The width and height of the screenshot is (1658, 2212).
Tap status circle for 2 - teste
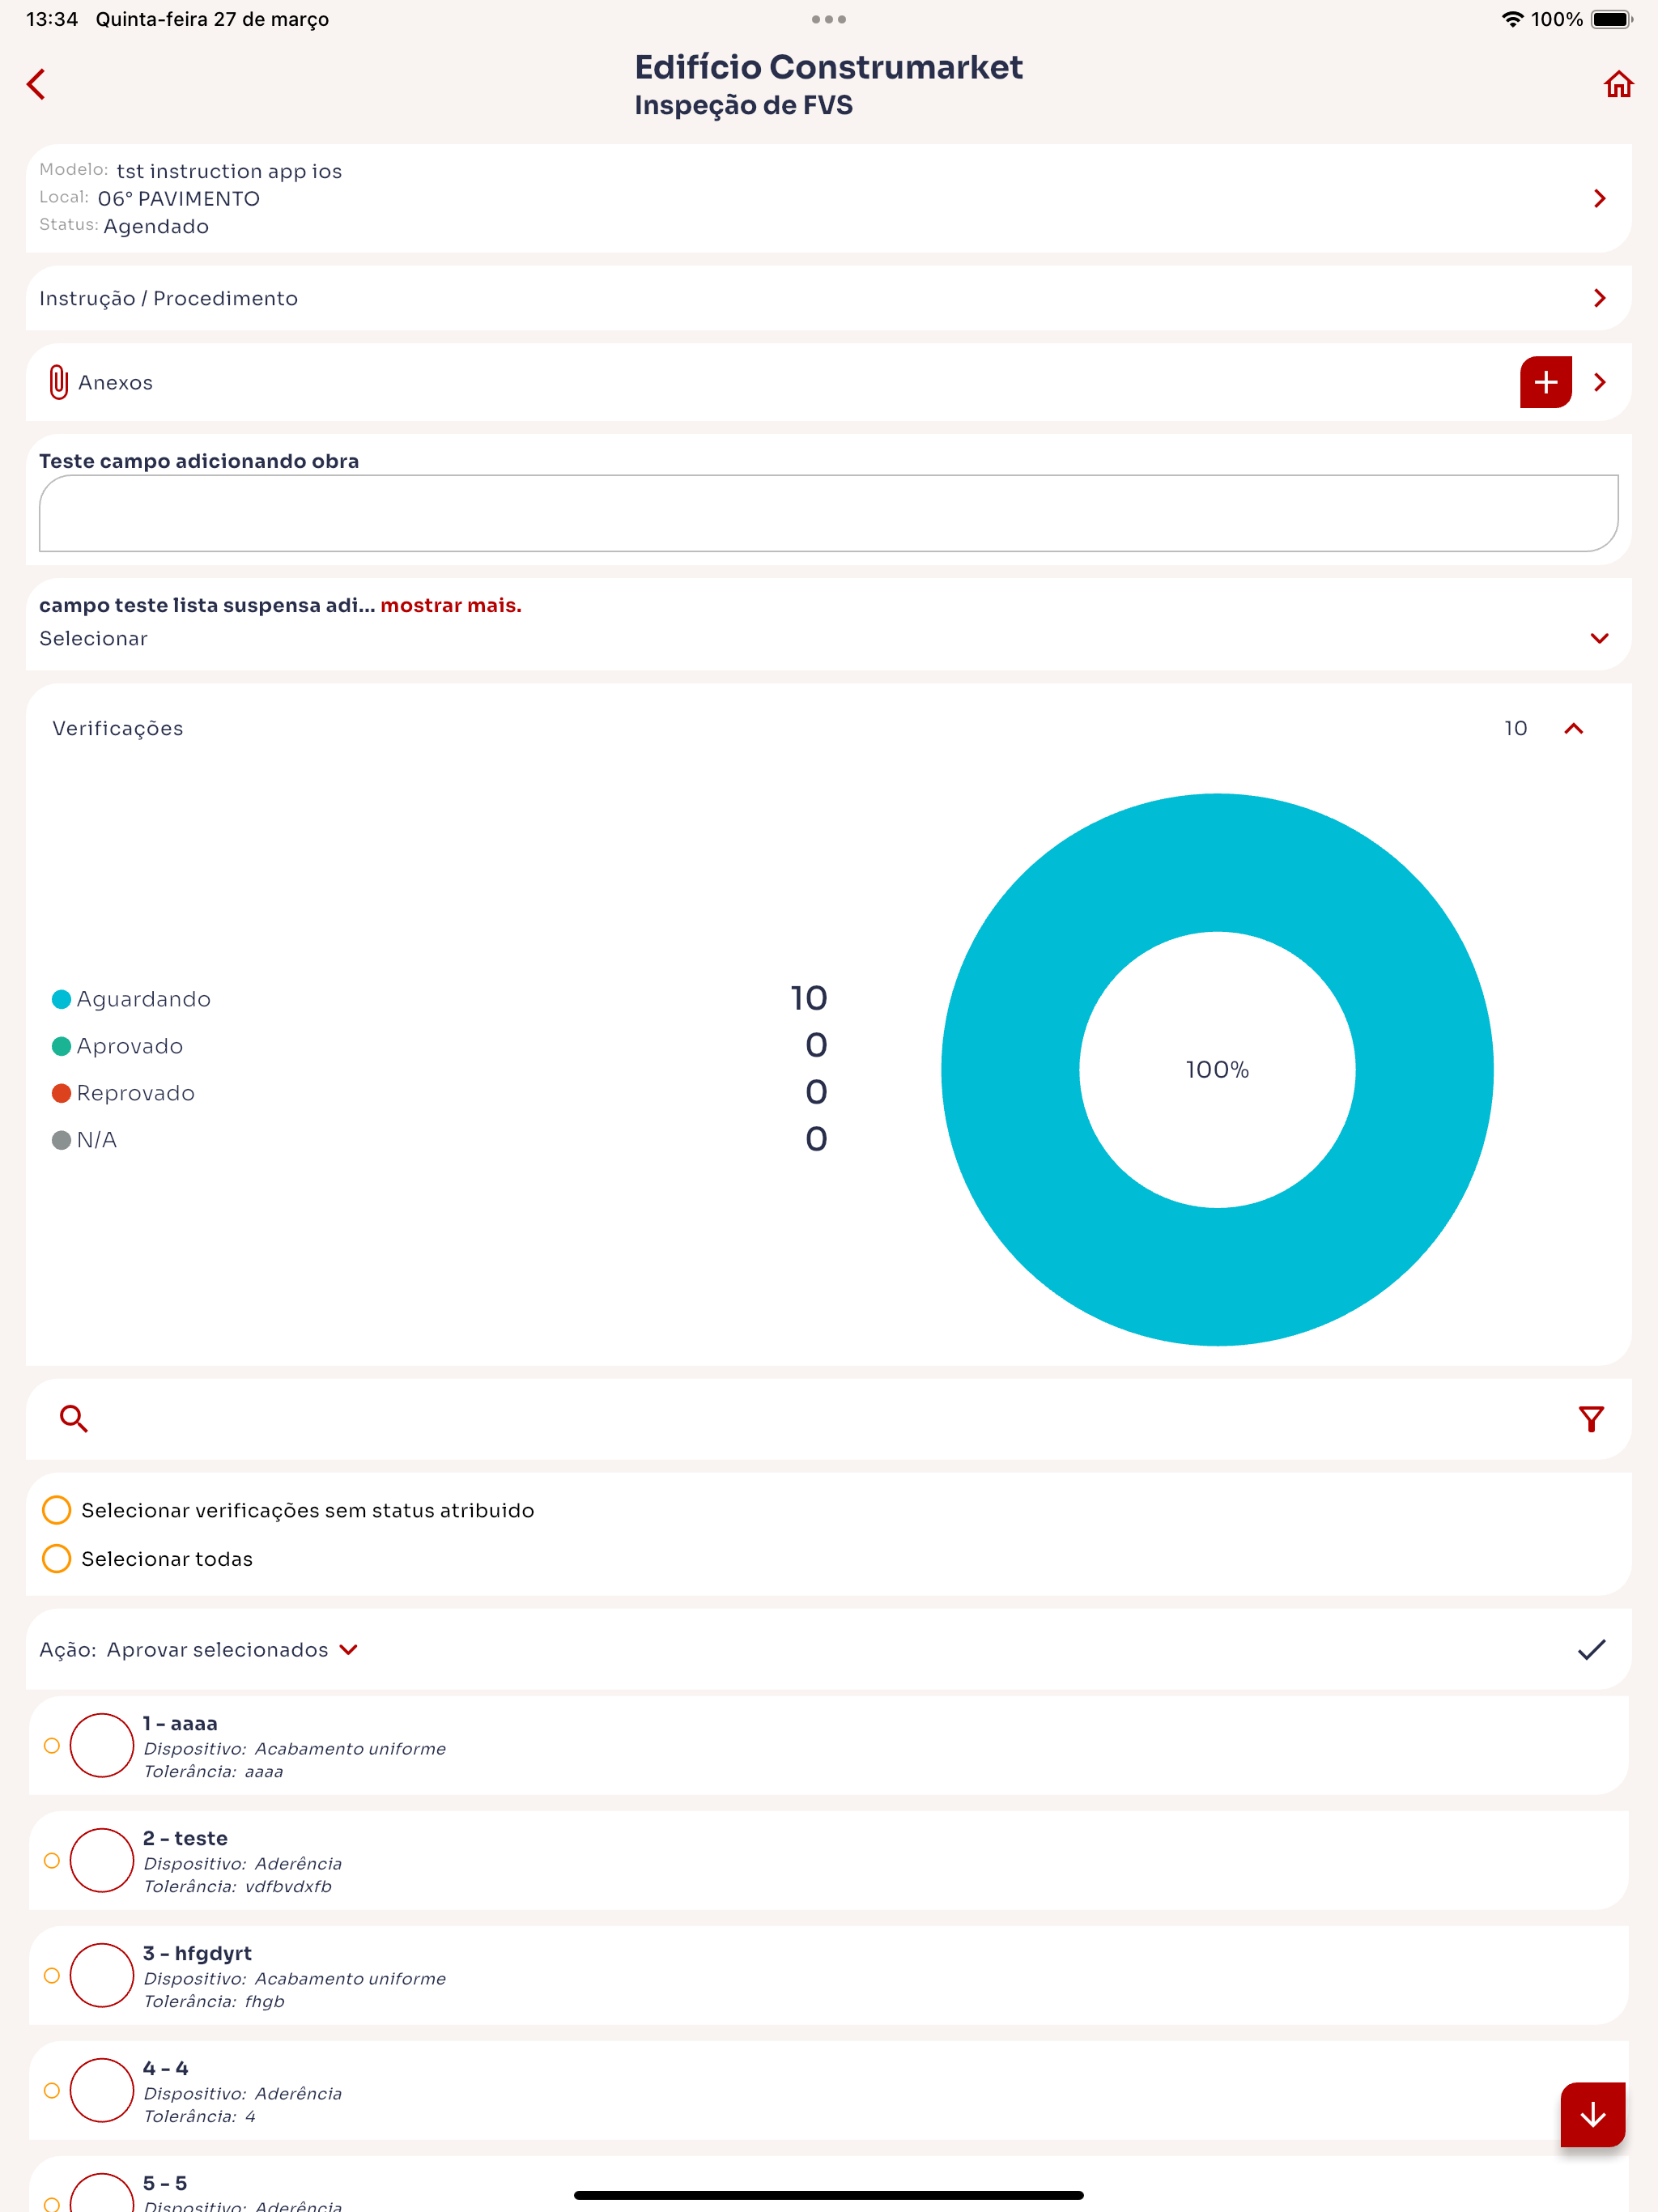click(102, 1861)
